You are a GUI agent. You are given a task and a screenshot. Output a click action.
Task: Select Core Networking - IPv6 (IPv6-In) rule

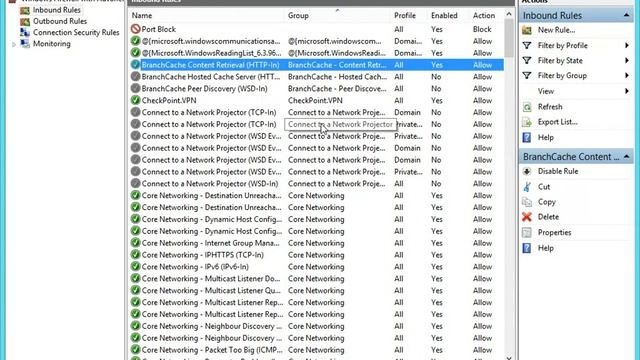[195, 267]
